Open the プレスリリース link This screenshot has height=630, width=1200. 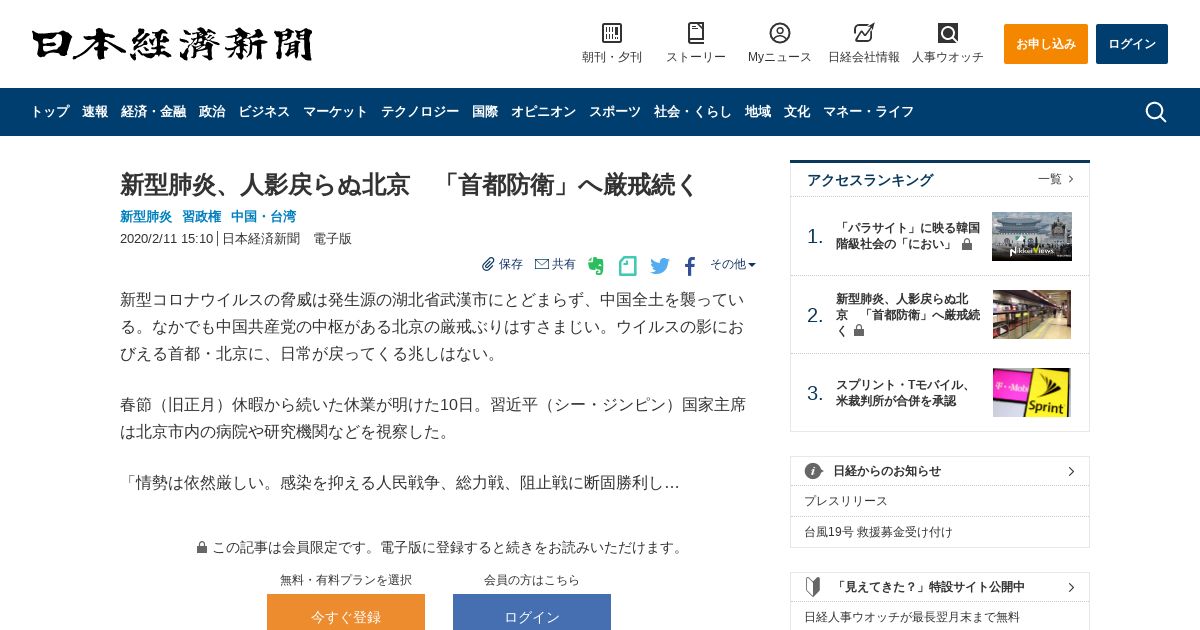pyautogui.click(x=846, y=501)
